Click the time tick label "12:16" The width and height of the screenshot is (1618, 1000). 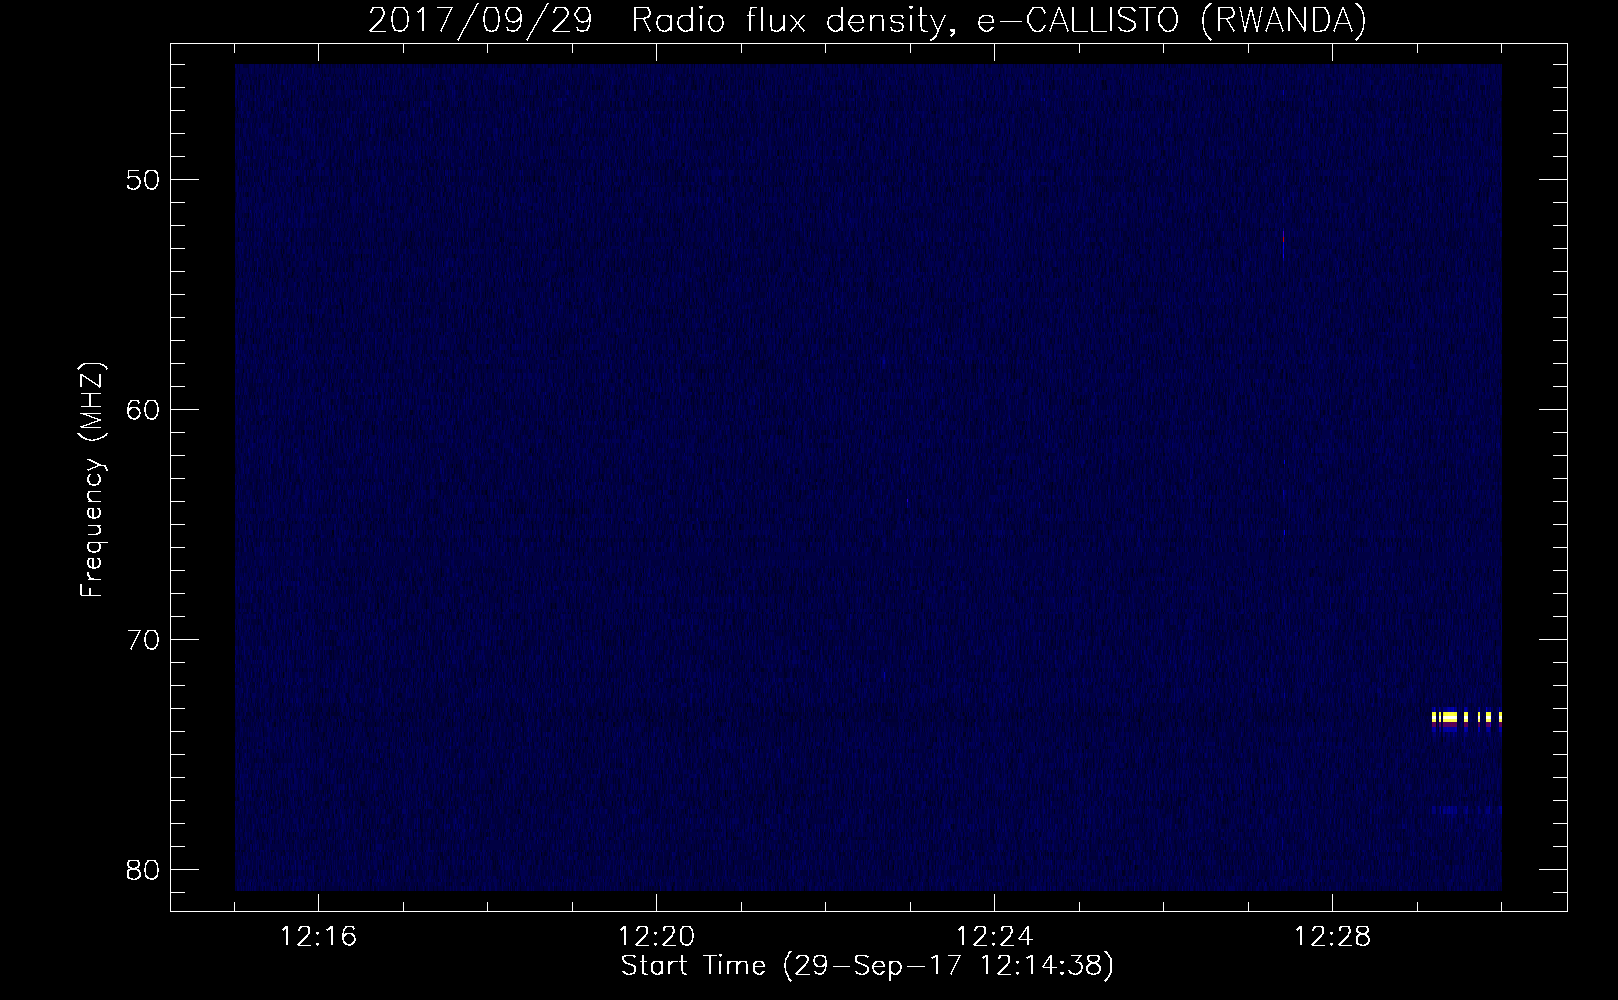pos(319,938)
